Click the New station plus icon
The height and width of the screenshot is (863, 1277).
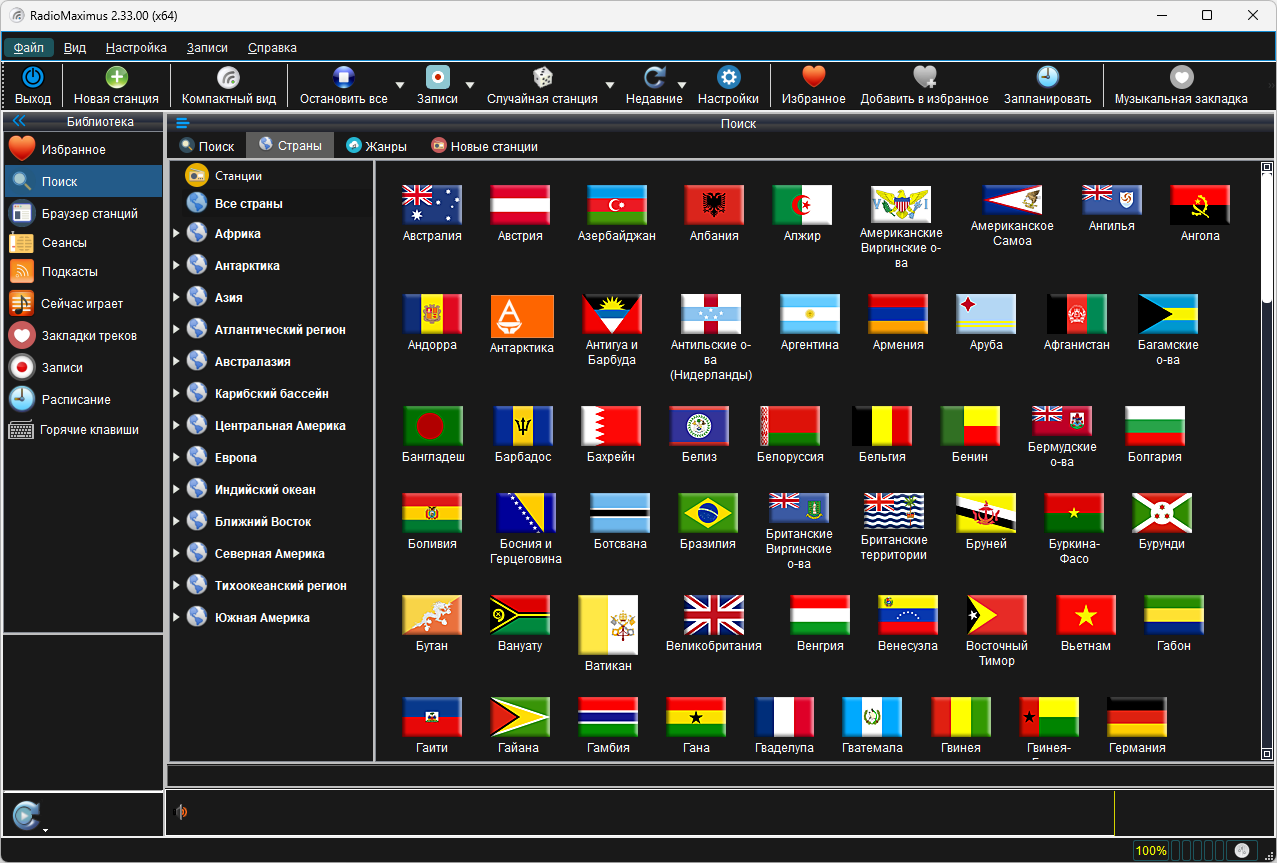click(116, 78)
